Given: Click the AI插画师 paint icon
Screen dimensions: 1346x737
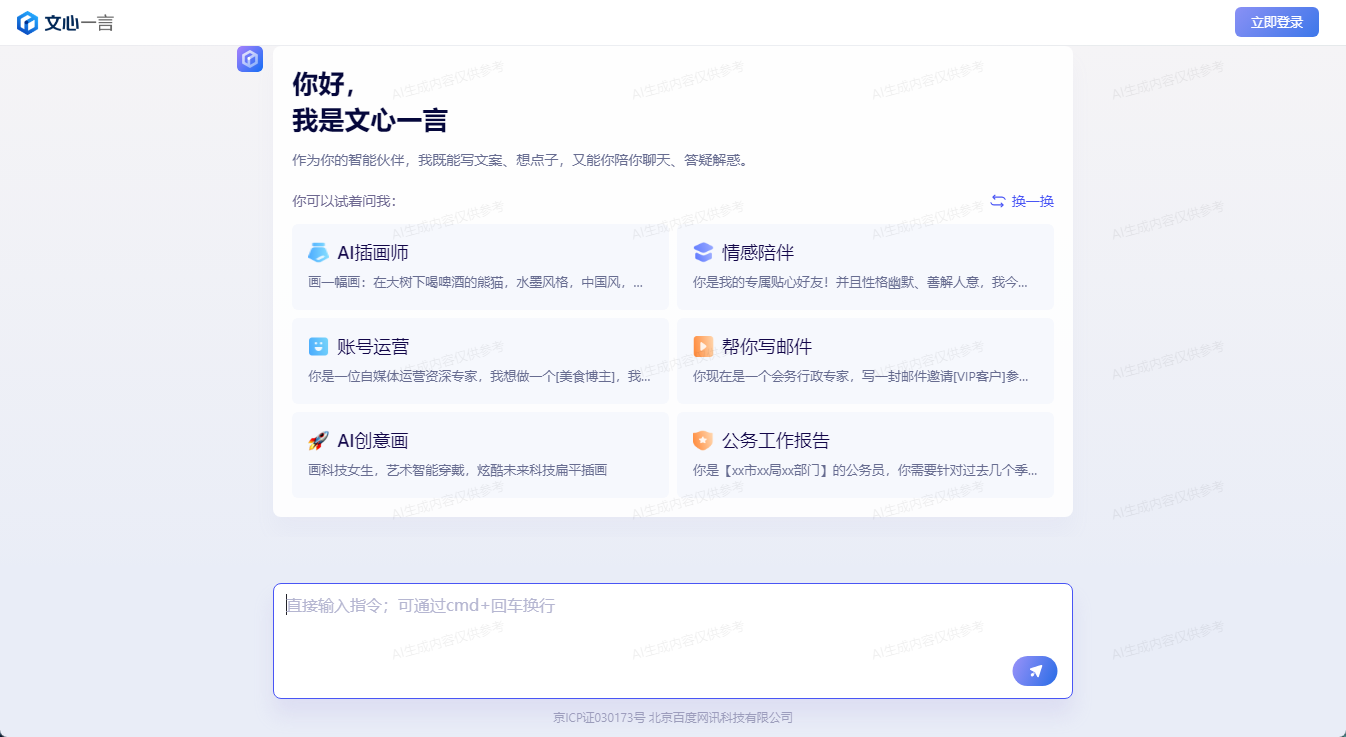Looking at the screenshot, I should pos(318,253).
